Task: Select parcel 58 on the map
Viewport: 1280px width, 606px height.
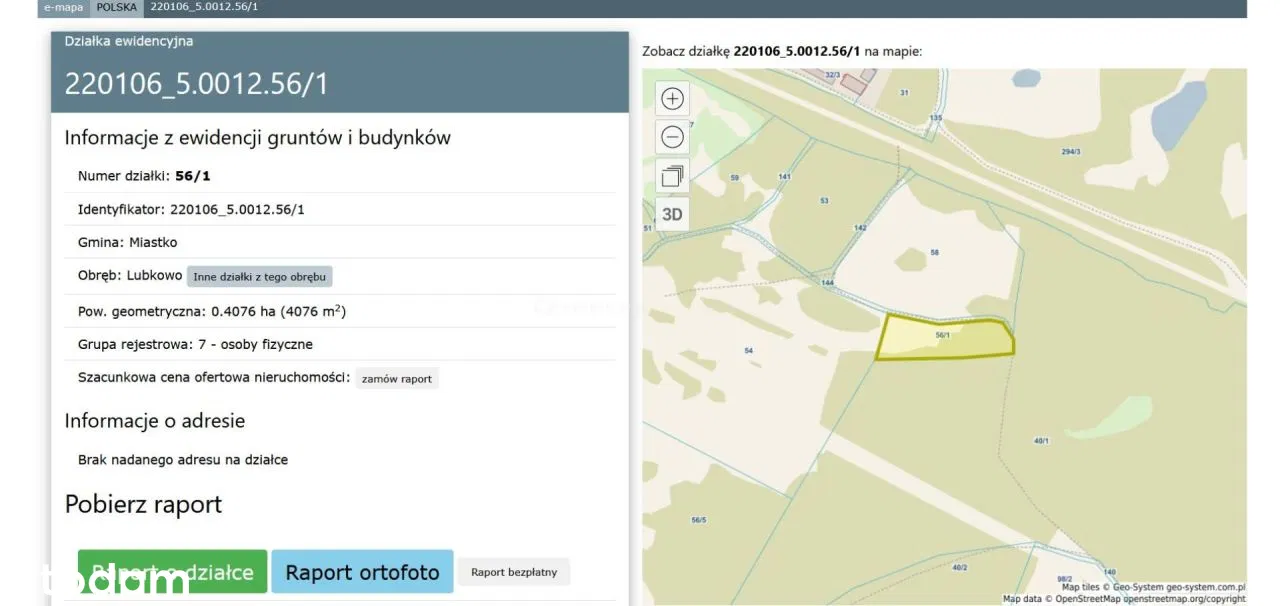Action: (934, 253)
